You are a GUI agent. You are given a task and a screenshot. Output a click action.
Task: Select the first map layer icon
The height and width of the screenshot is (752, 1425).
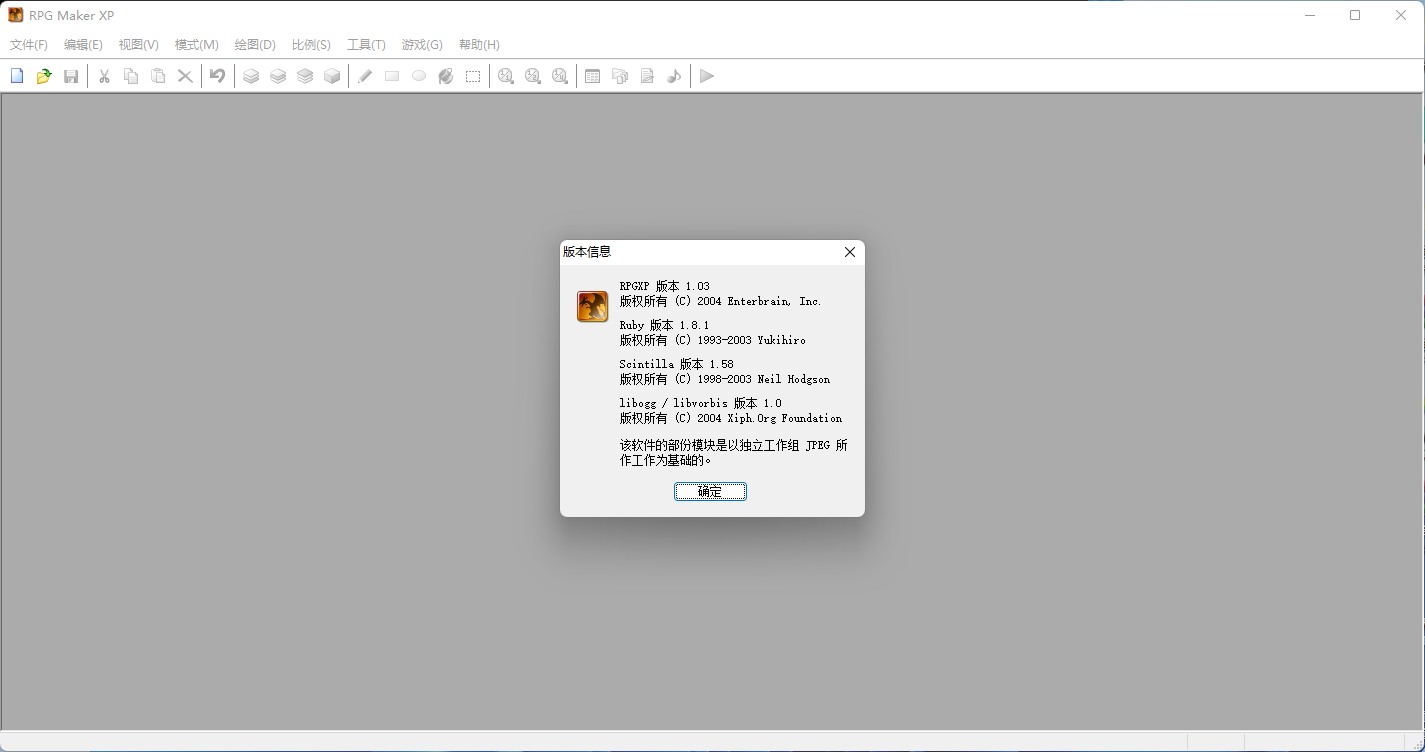(251, 76)
